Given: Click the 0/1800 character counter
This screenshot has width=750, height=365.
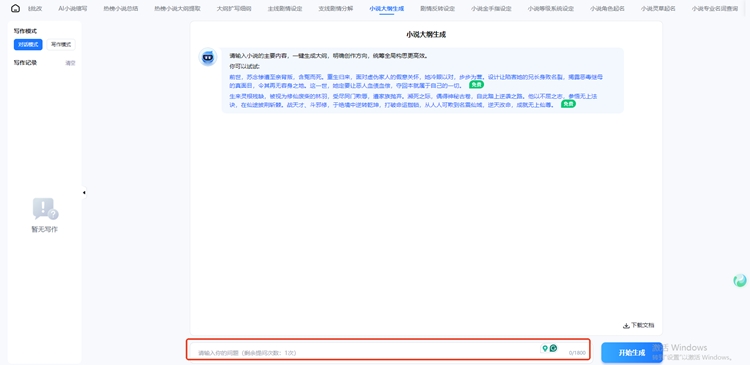Looking at the screenshot, I should click(577, 353).
